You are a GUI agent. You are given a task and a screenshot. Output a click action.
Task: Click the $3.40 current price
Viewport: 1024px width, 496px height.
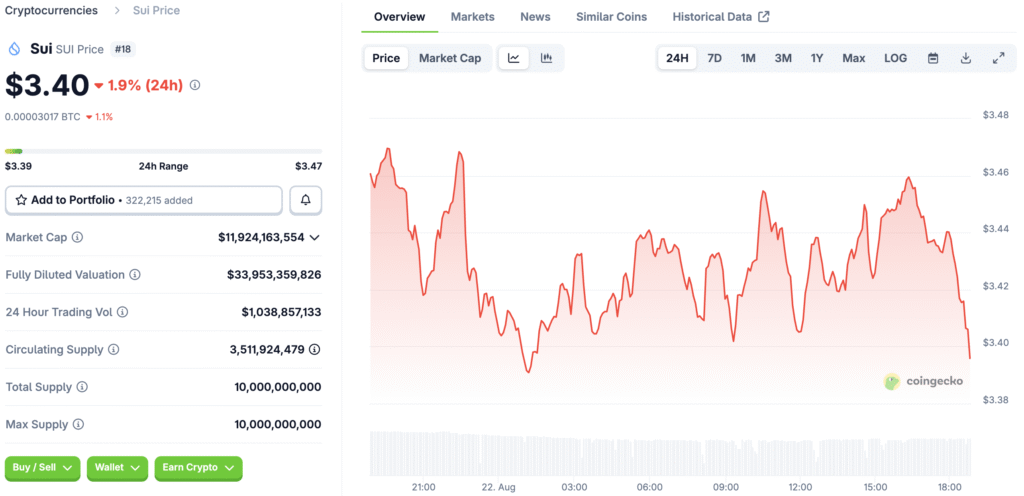(47, 85)
